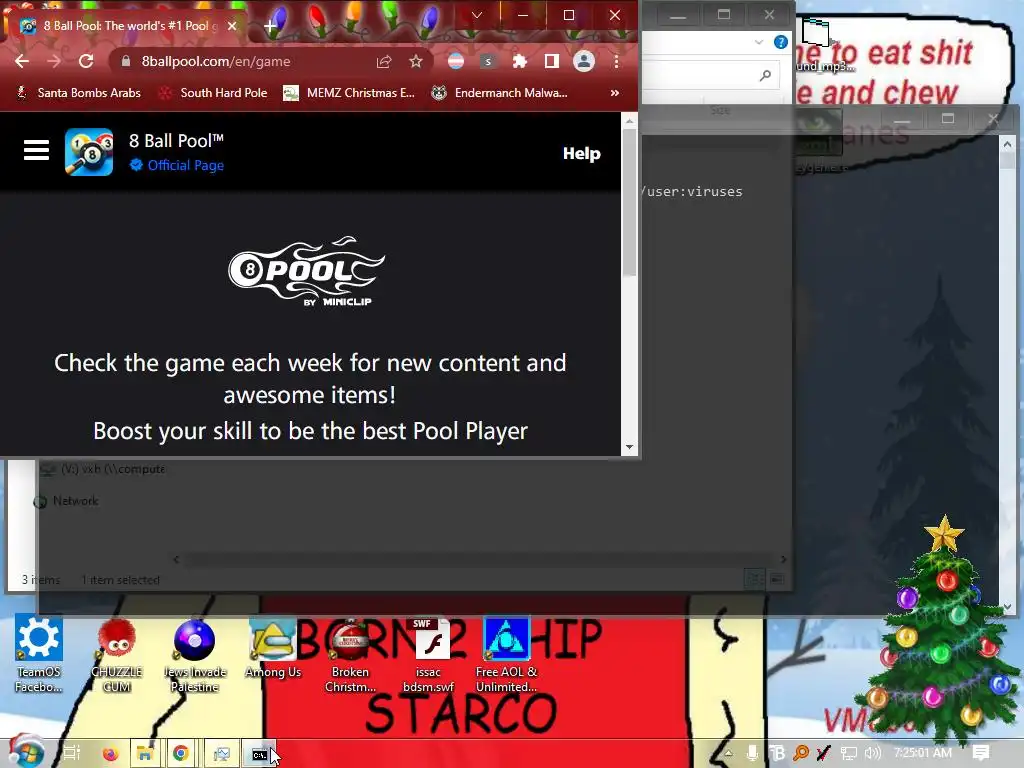Click the striped flag extension icon
Viewport: 1024px width, 768px height.
pyautogui.click(x=456, y=61)
